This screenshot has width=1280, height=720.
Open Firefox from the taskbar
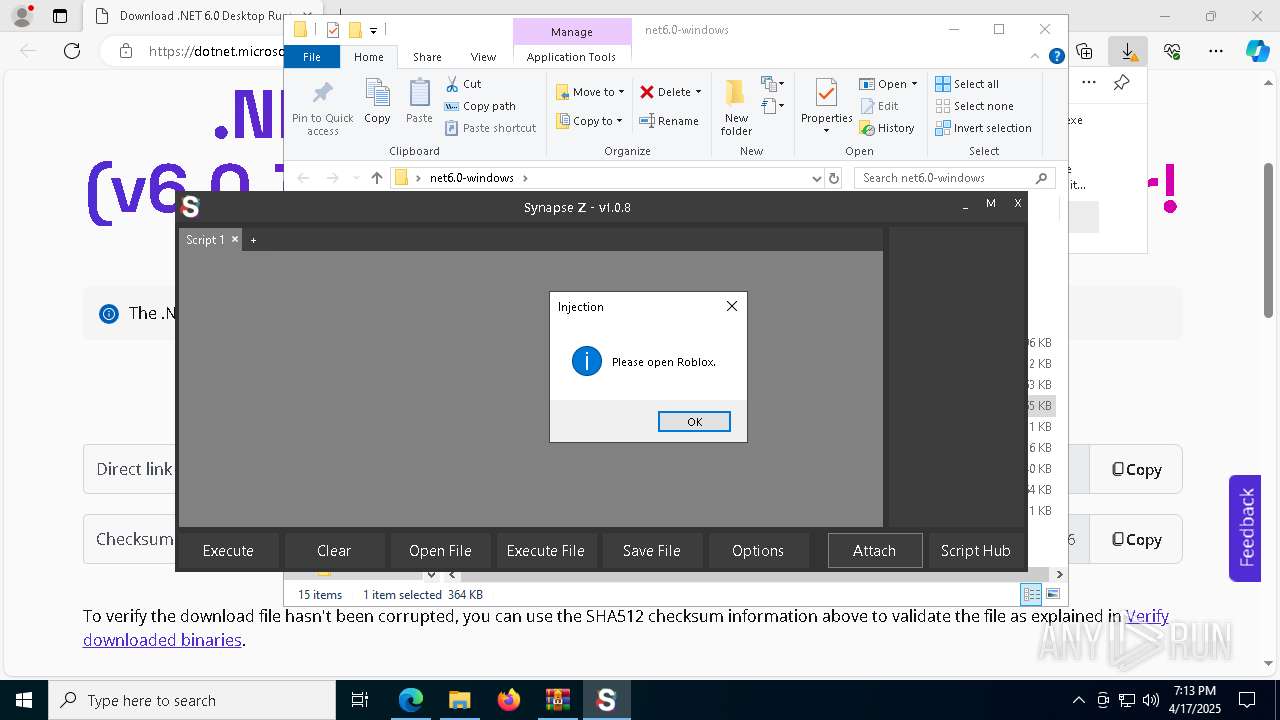[x=509, y=700]
